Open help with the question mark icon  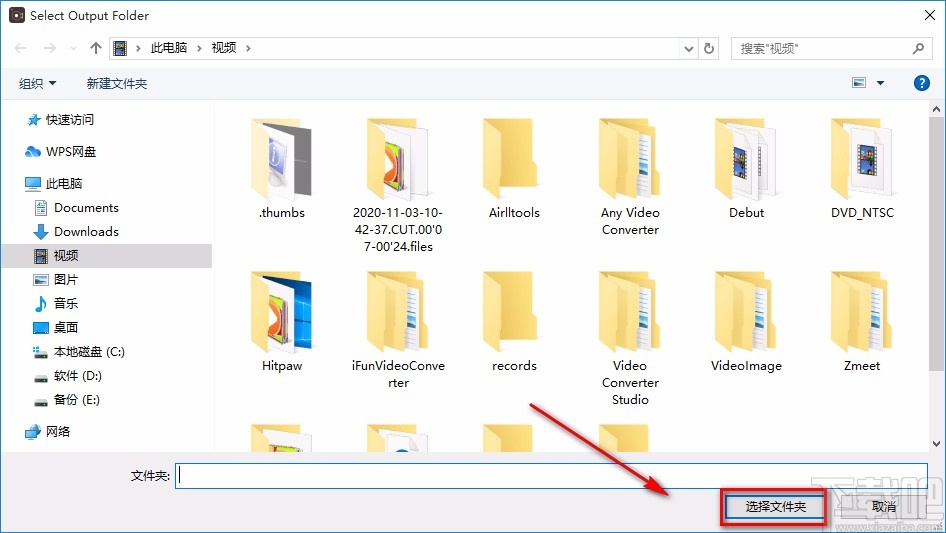tap(921, 83)
